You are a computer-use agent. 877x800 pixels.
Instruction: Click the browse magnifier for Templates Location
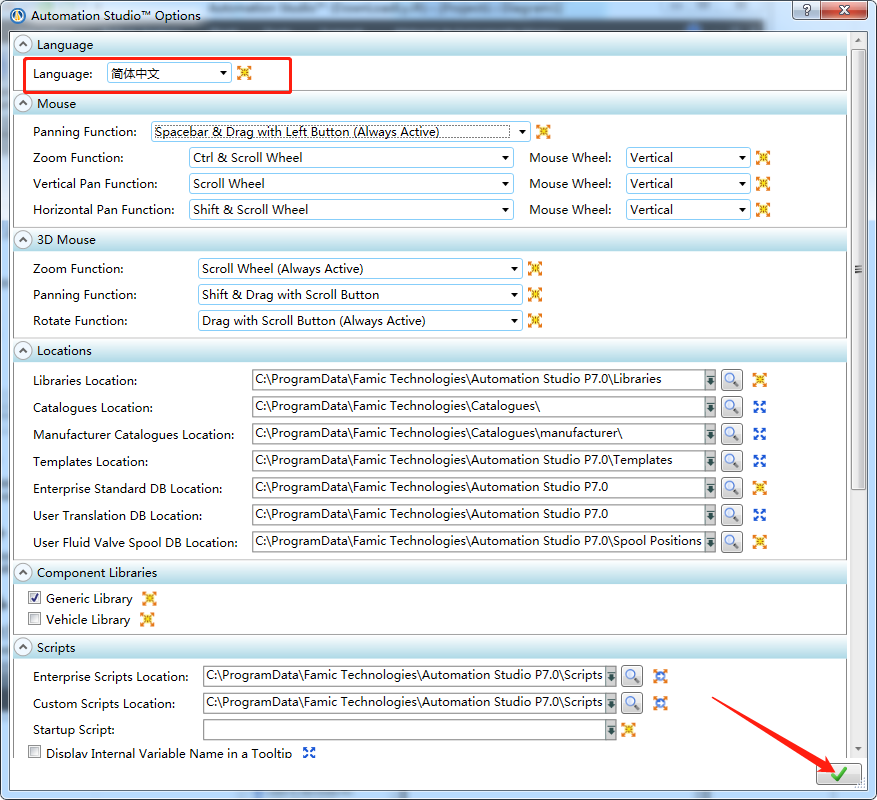point(732,461)
